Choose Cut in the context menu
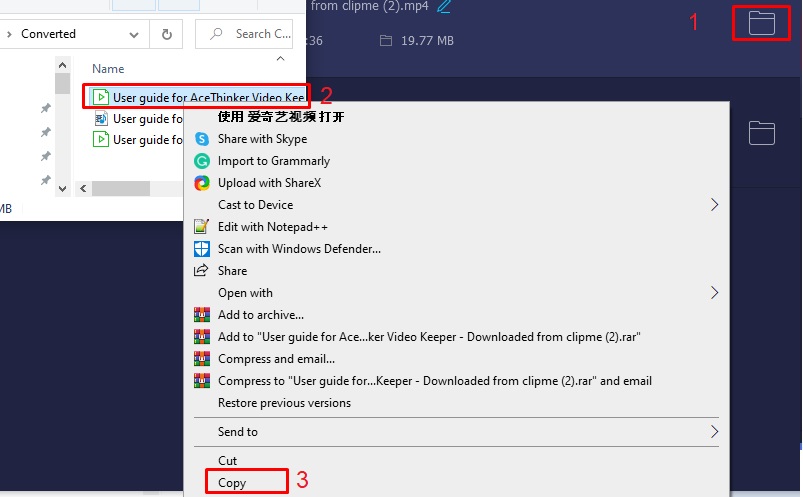The image size is (803, 497). pyautogui.click(x=227, y=461)
